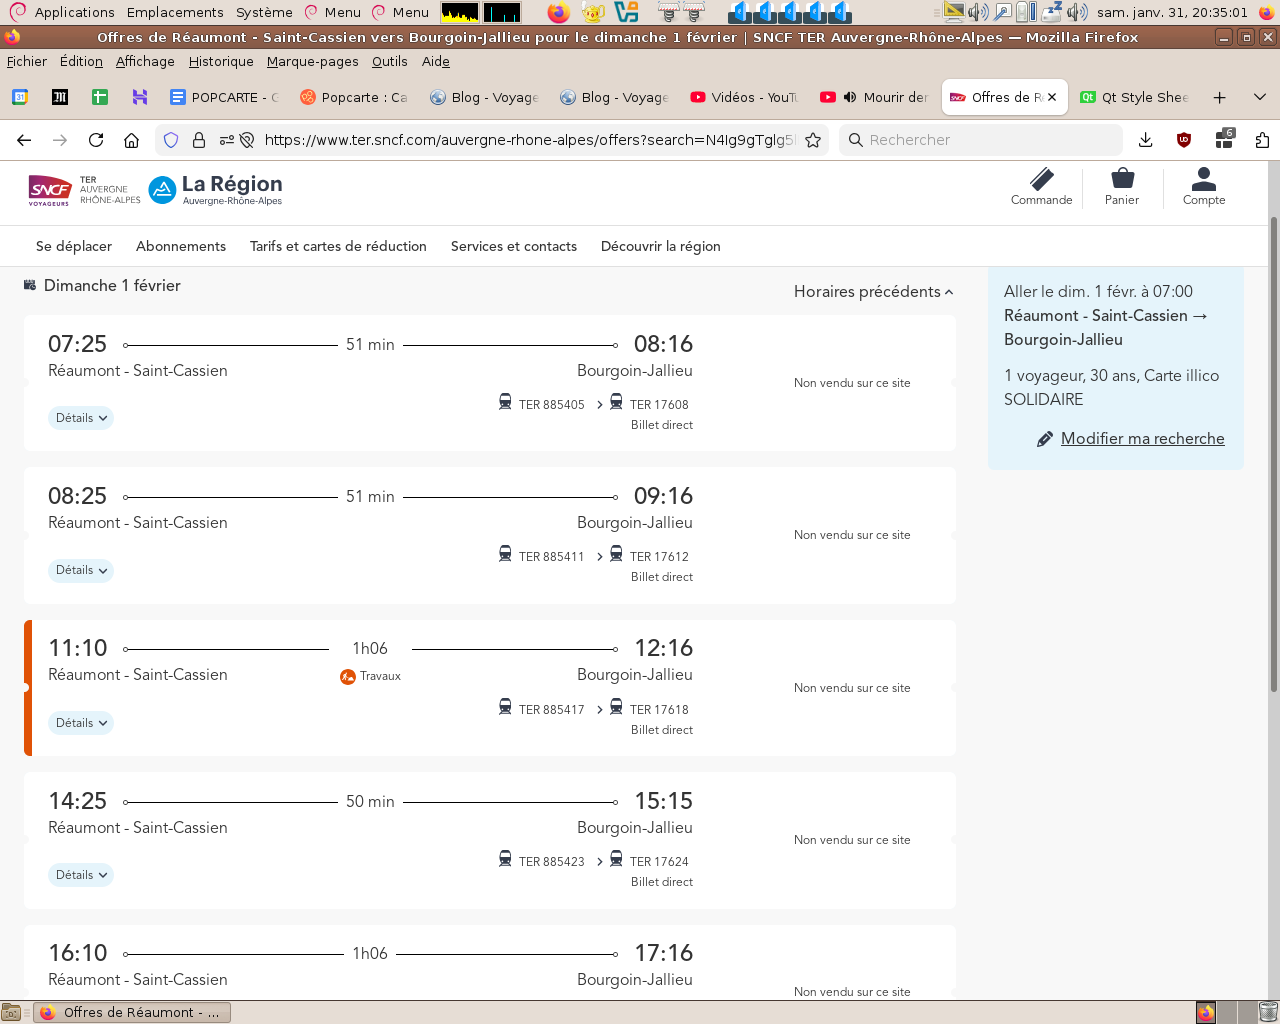Open the Firefox downloads arrow icon
The height and width of the screenshot is (1024, 1280).
coord(1146,140)
